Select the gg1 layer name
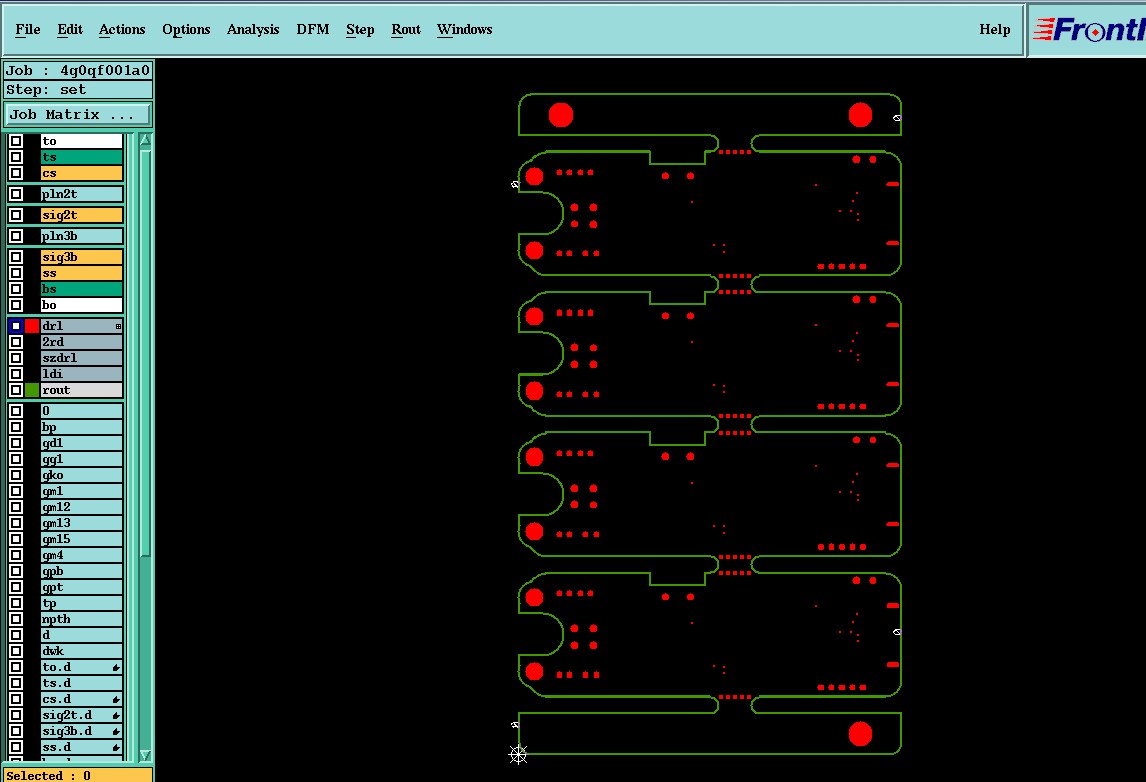Viewport: 1146px width, 782px height. [x=81, y=460]
